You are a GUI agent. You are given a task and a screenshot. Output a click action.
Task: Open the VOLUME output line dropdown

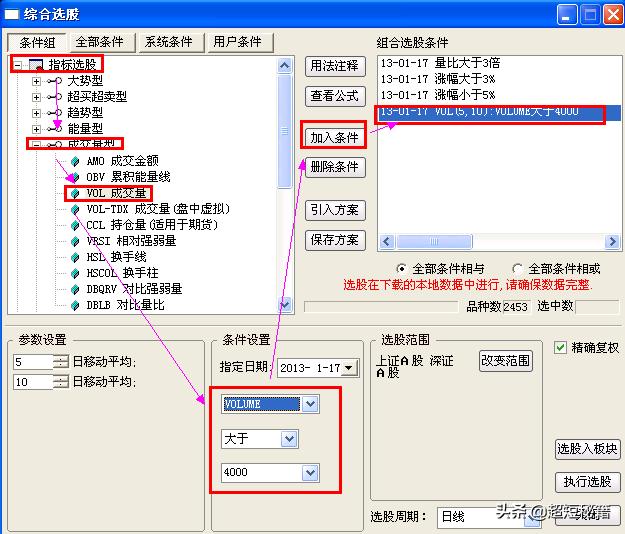pyautogui.click(x=310, y=404)
